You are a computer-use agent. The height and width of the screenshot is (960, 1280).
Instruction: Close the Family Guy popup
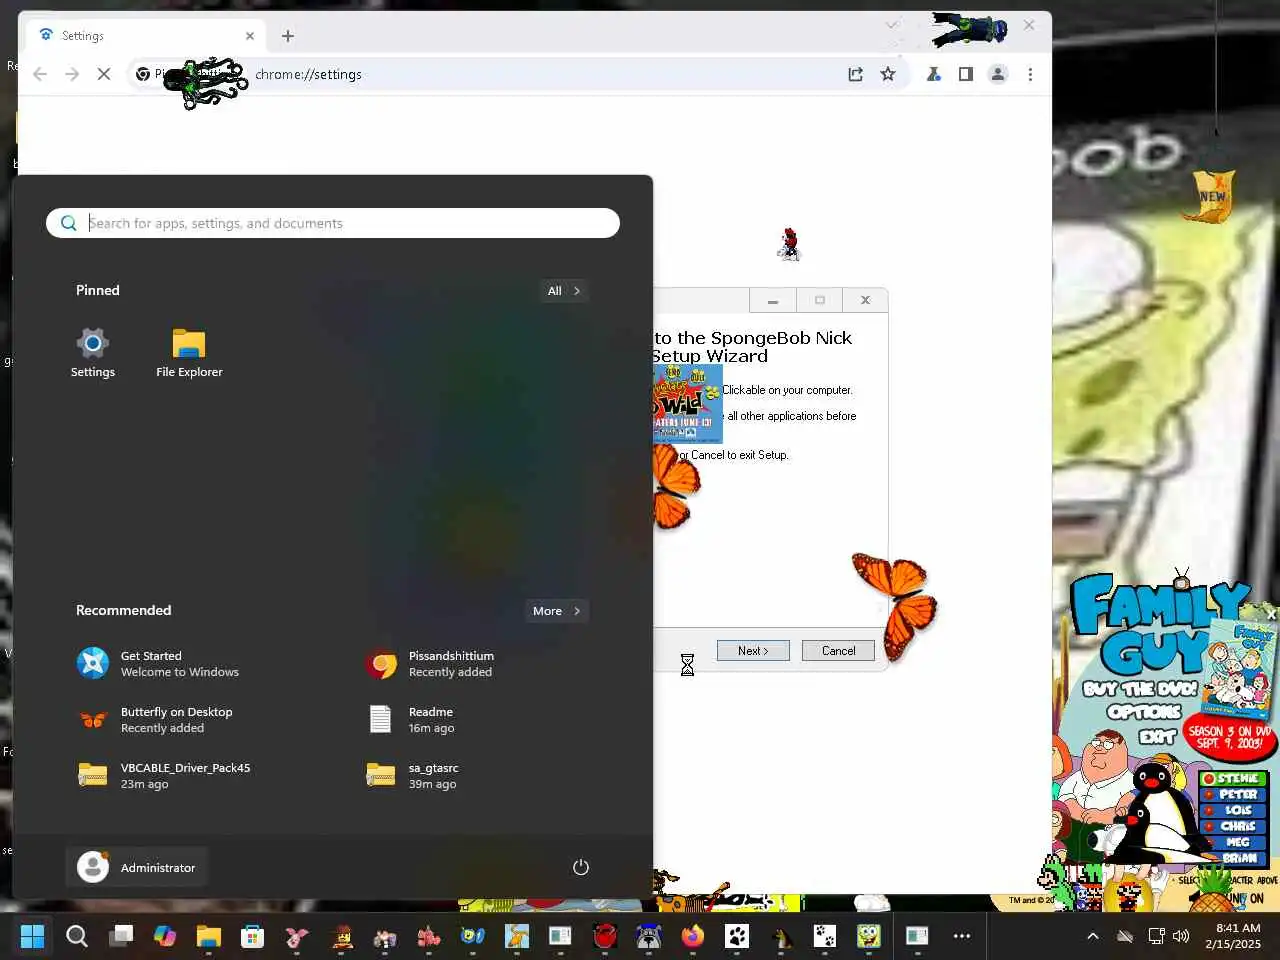1271,614
